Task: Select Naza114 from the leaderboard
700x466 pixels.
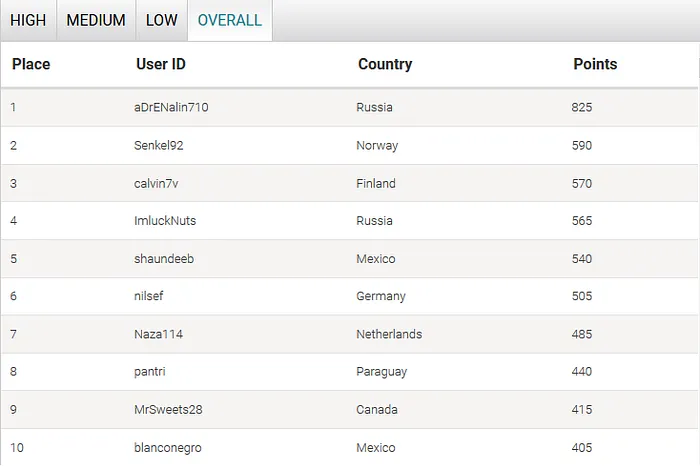Action: (158, 334)
